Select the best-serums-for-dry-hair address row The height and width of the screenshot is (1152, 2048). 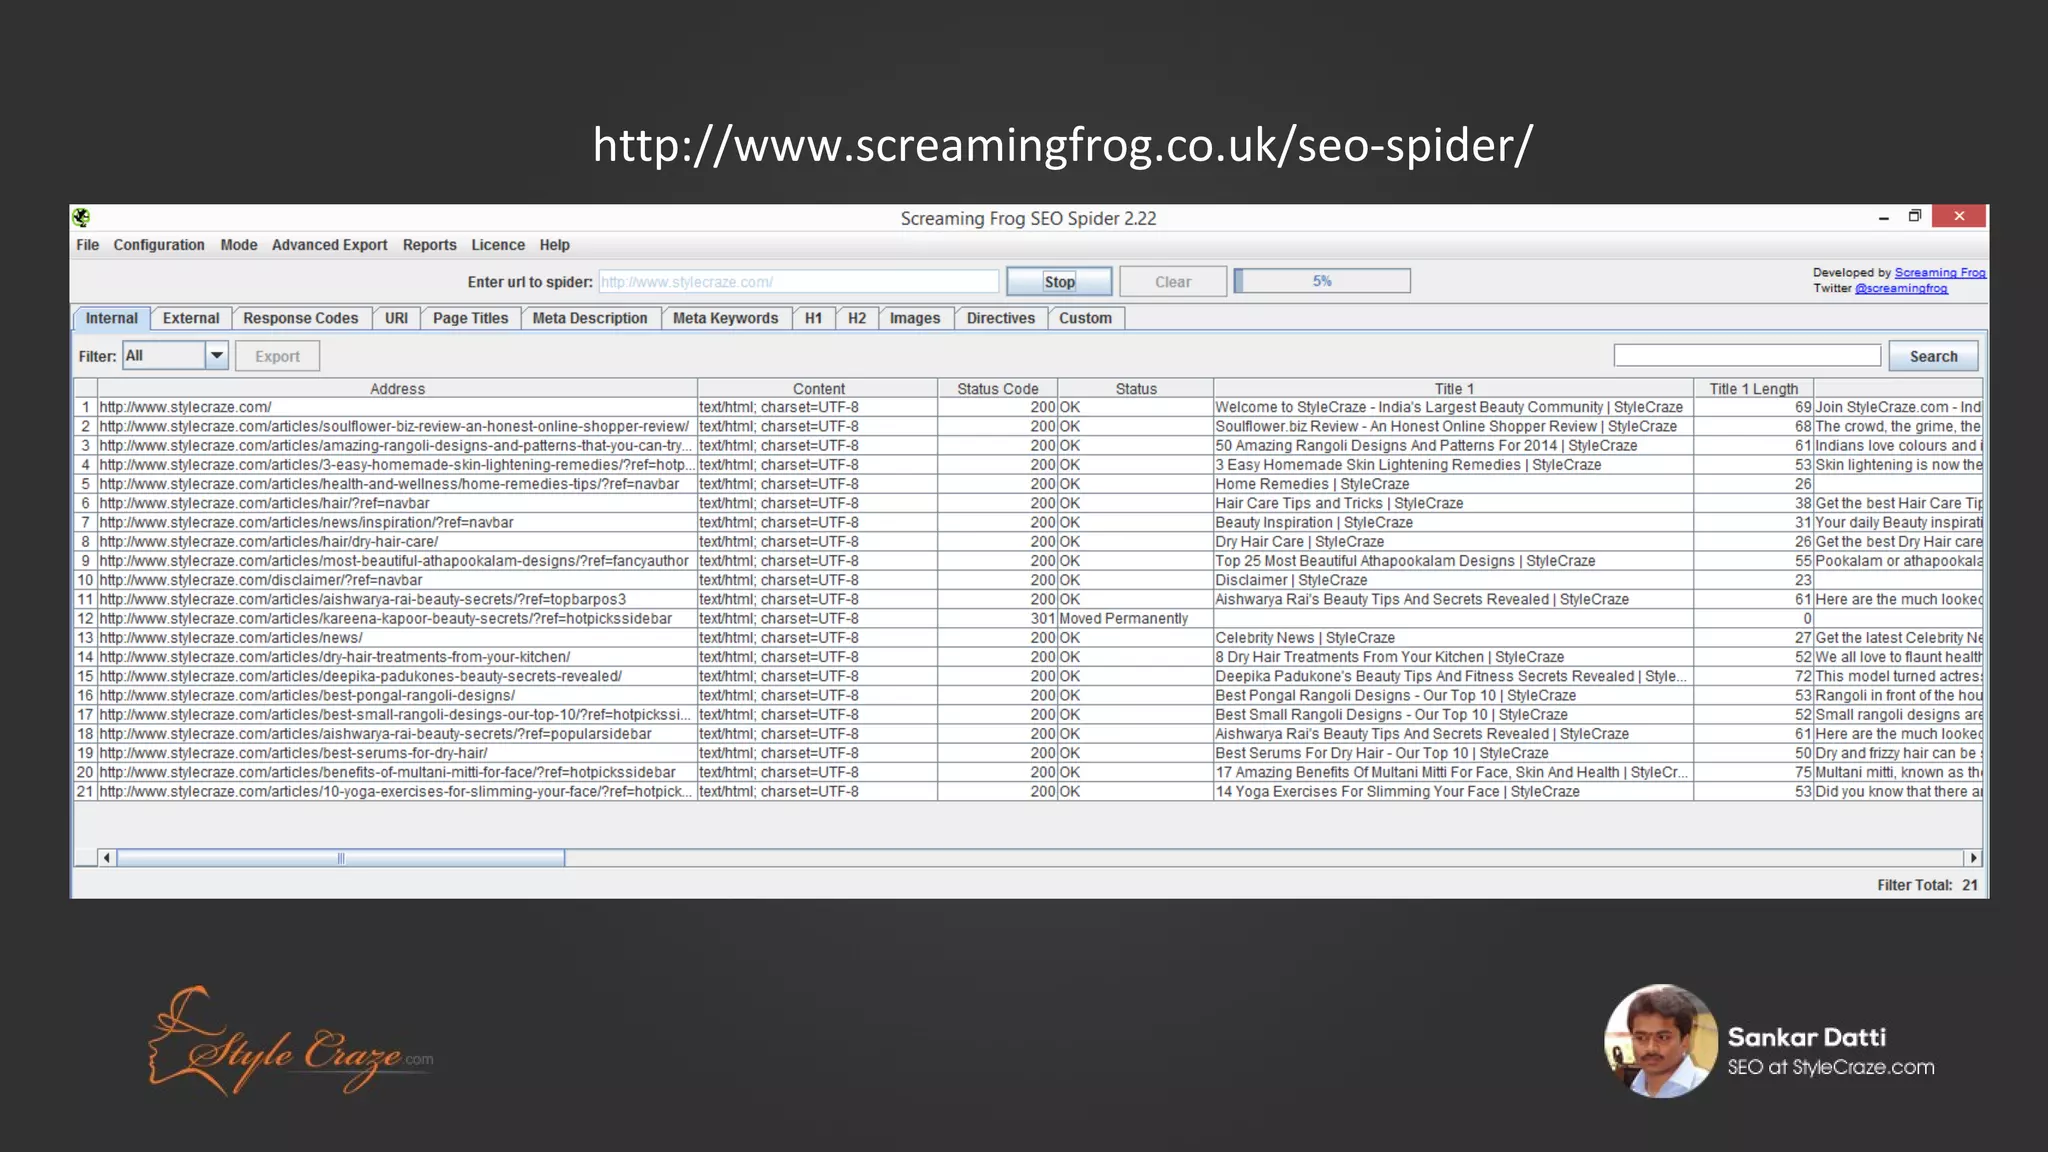point(397,753)
